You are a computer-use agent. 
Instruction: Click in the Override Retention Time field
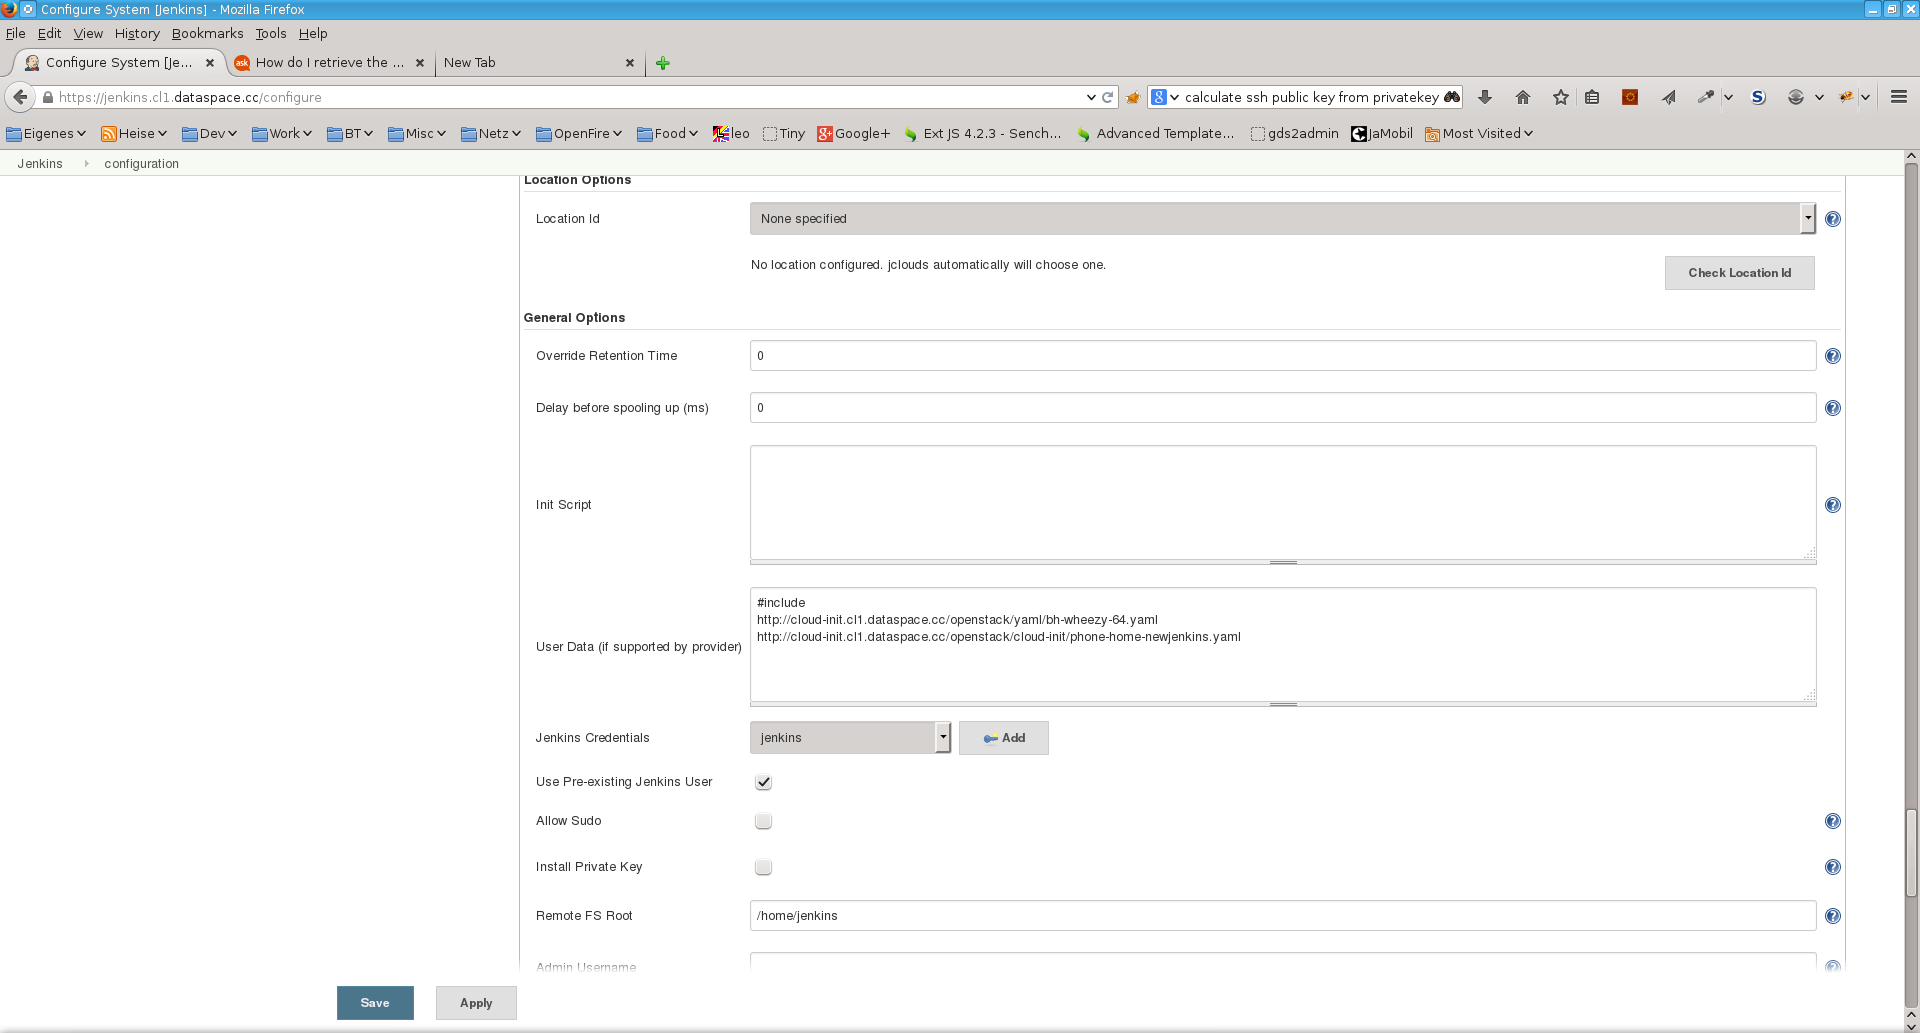tap(1283, 356)
